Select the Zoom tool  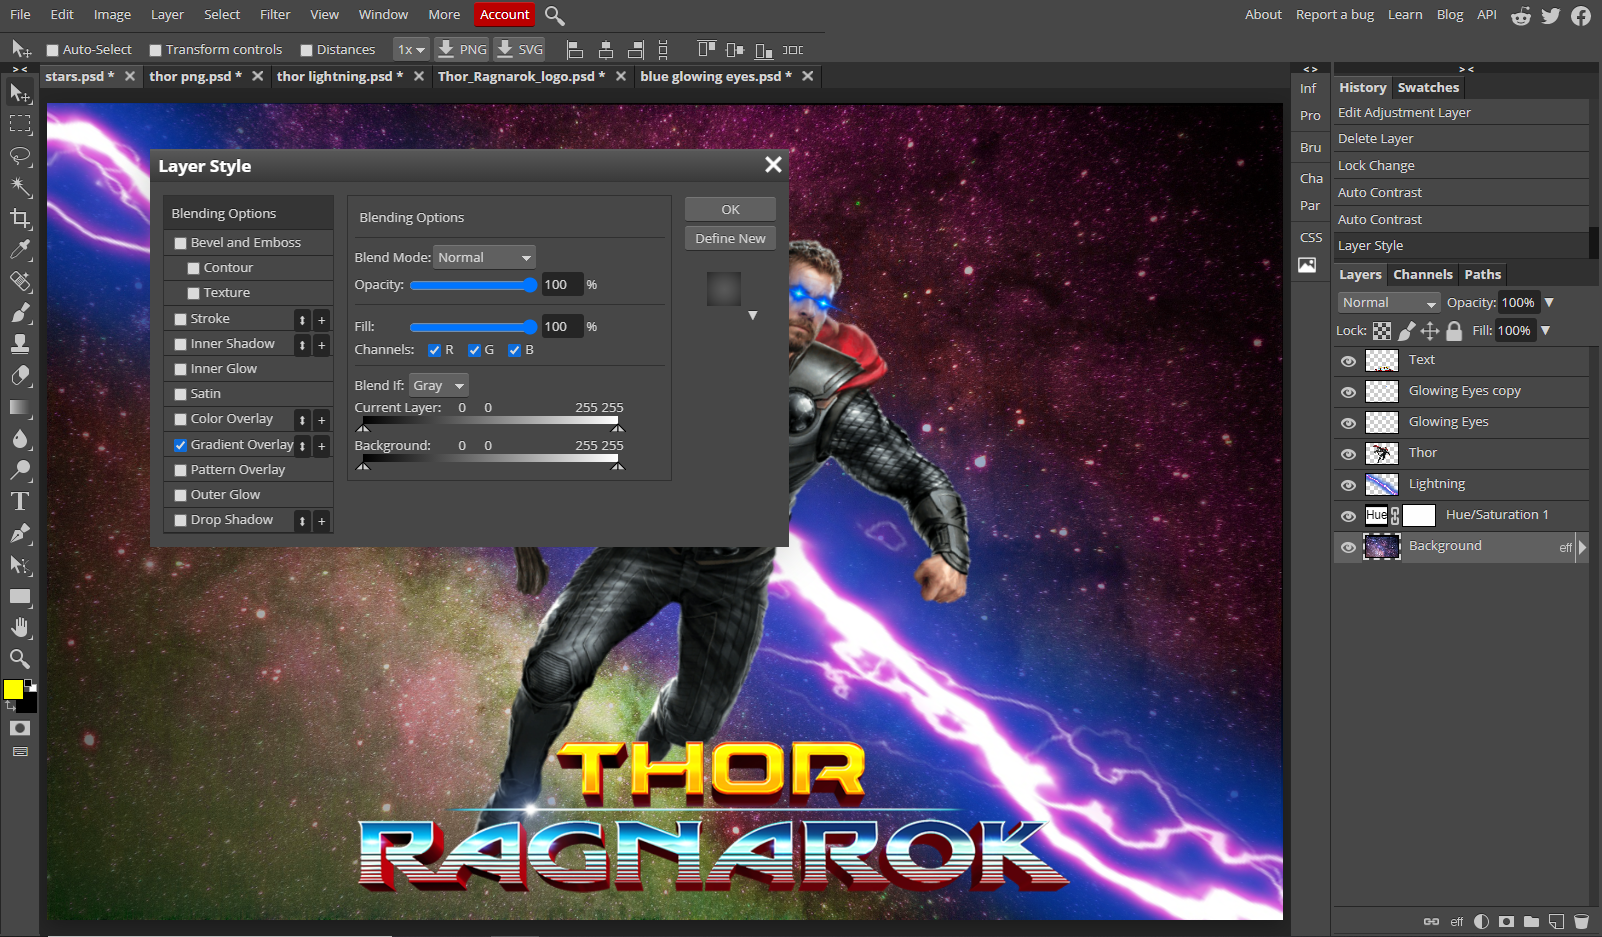pyautogui.click(x=20, y=658)
